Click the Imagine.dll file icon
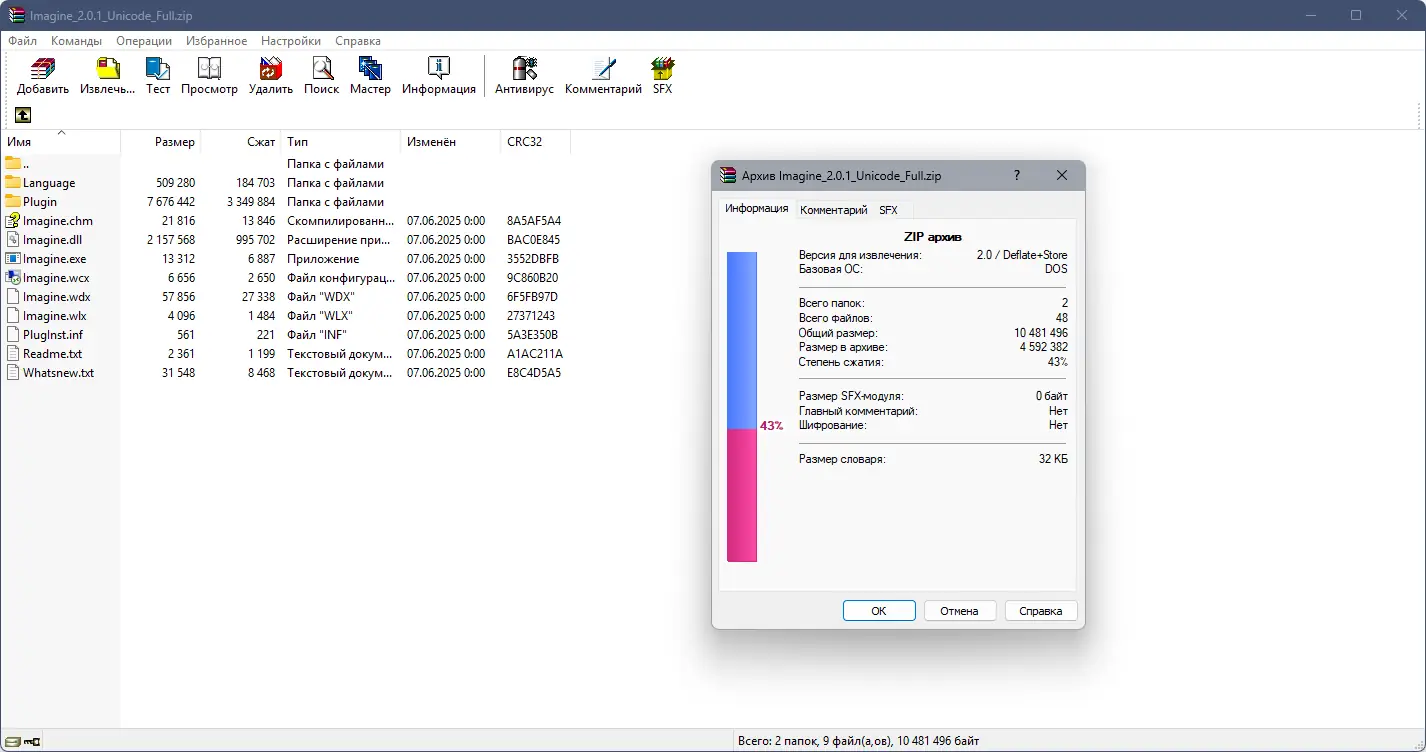Viewport: 1426px width, 752px height. 13,239
